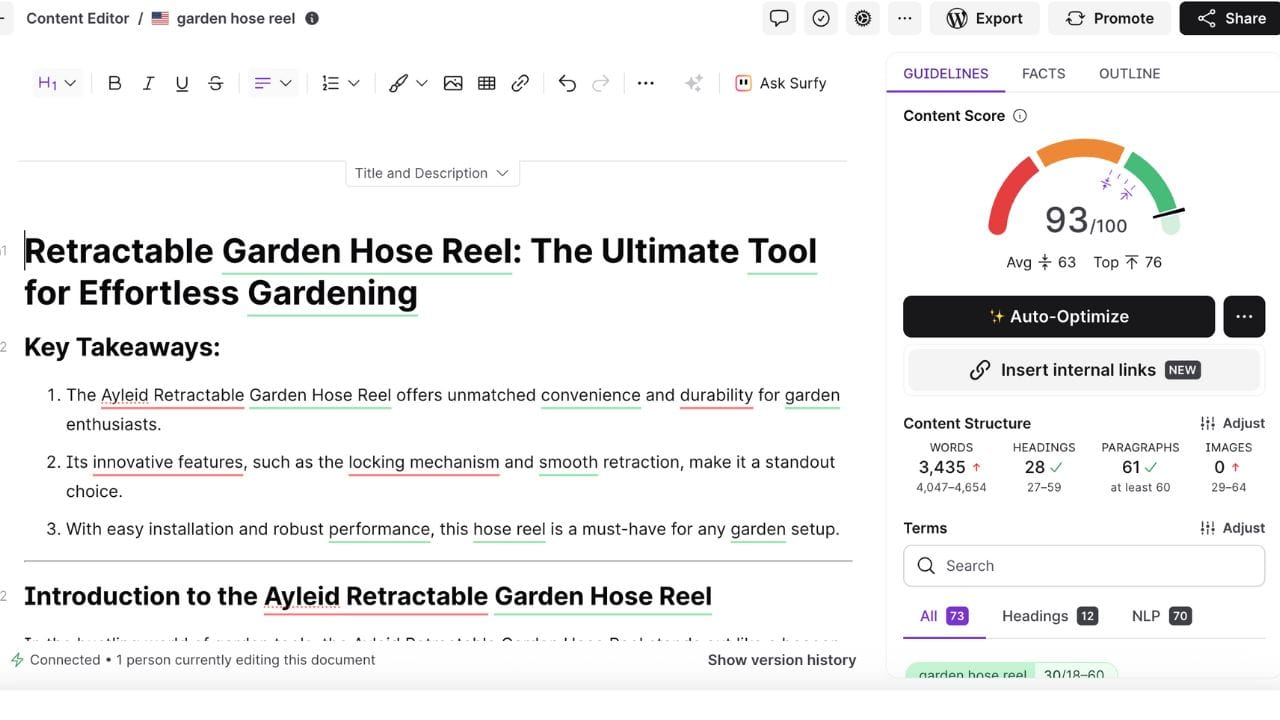The height and width of the screenshot is (720, 1280).
Task: Open the numbered list dropdown
Action: (340, 83)
